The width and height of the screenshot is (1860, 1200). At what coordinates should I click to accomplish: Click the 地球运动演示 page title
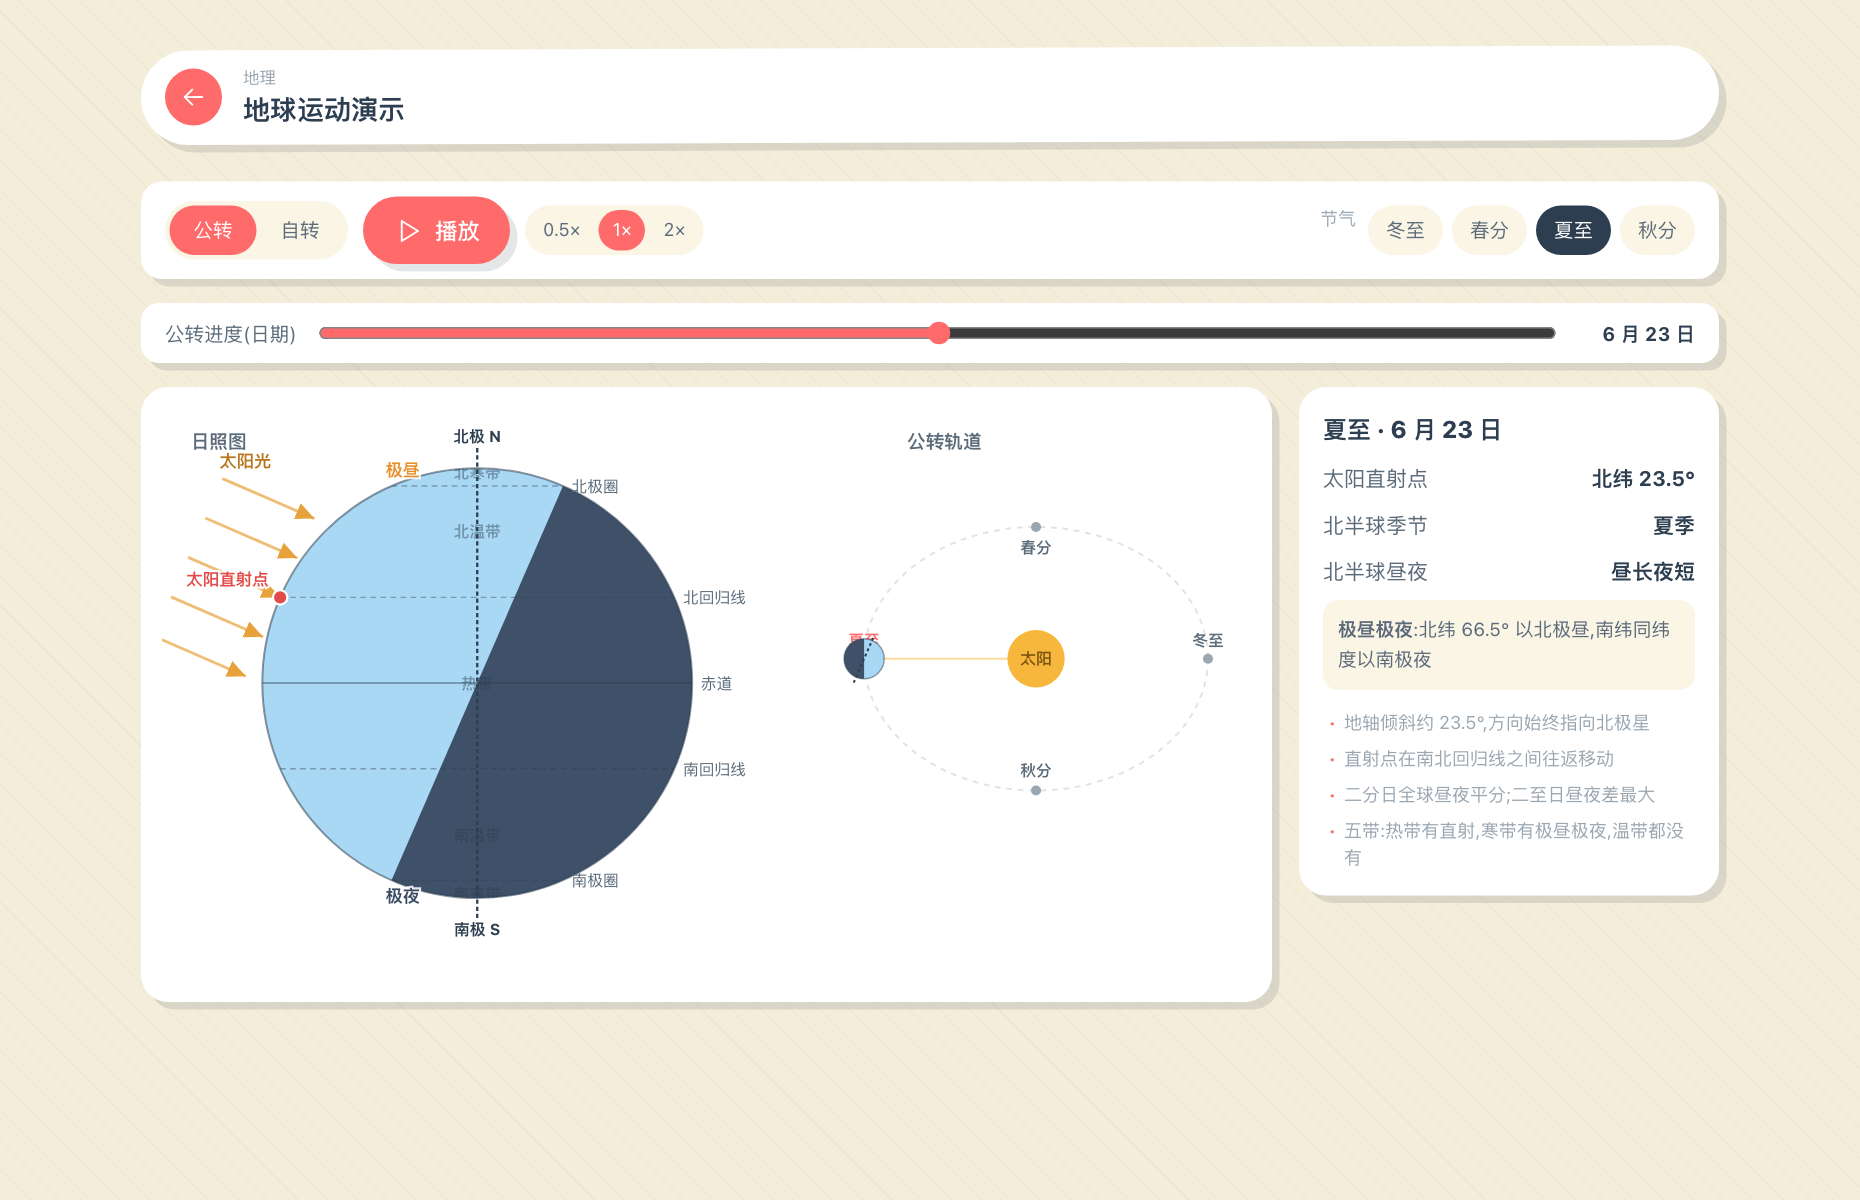pyautogui.click(x=323, y=110)
